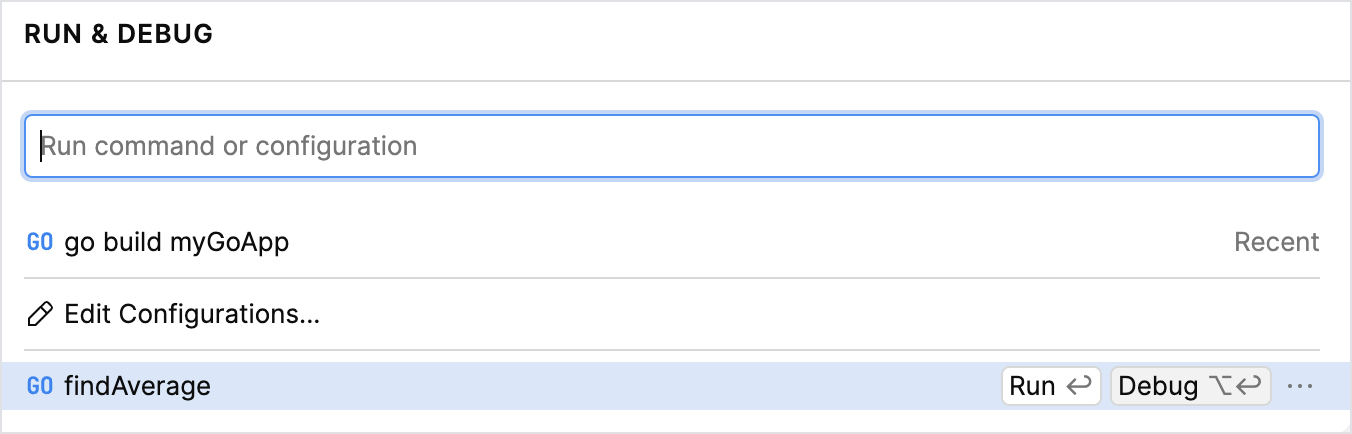The height and width of the screenshot is (434, 1352).
Task: Click the Go icon beside findAverage
Action: tap(40, 386)
